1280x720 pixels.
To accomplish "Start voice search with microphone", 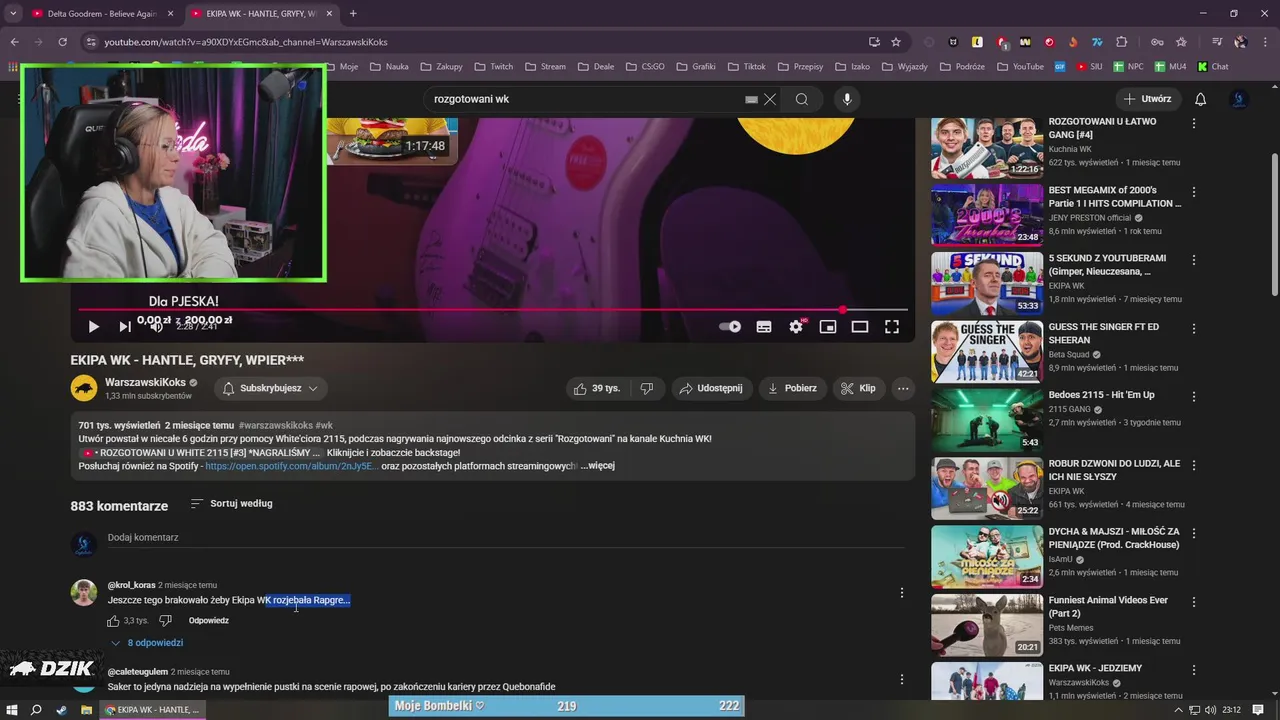I will [847, 99].
